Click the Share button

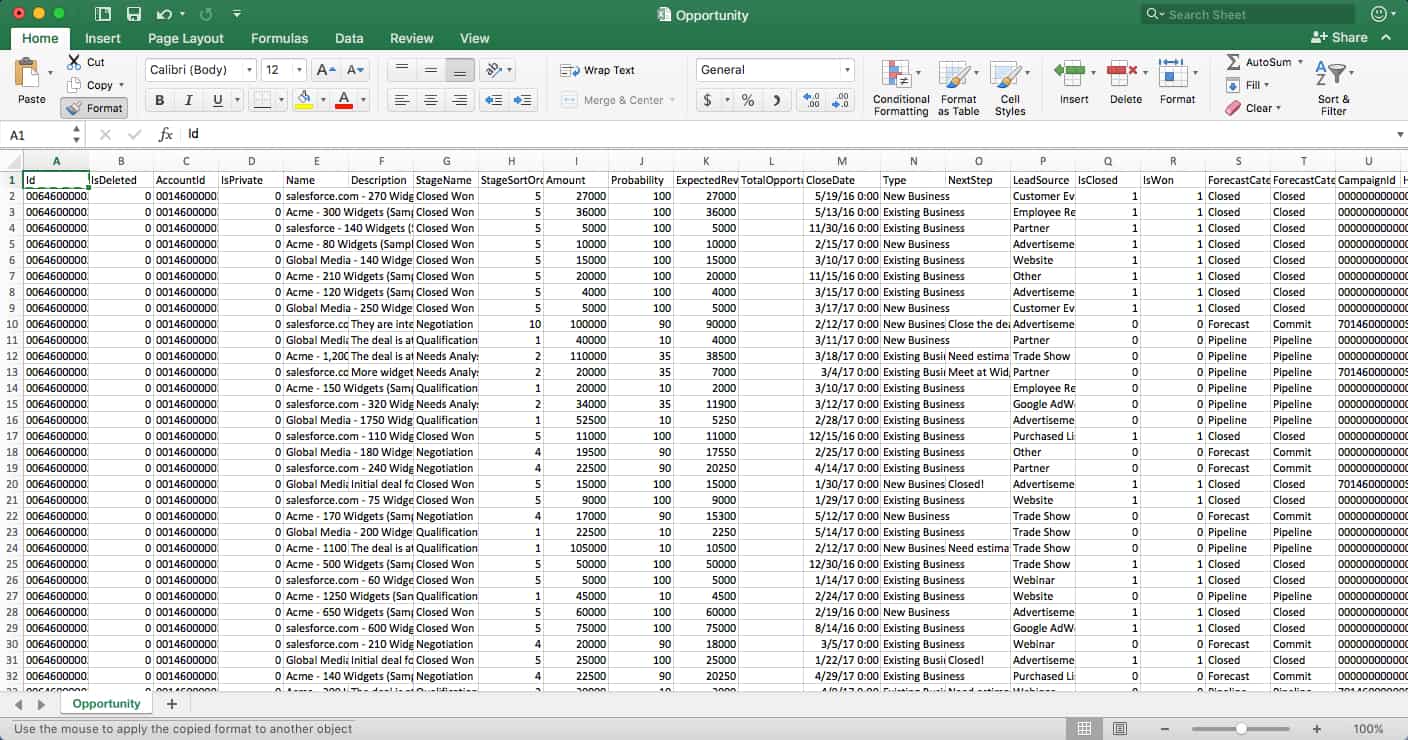[x=1339, y=37]
